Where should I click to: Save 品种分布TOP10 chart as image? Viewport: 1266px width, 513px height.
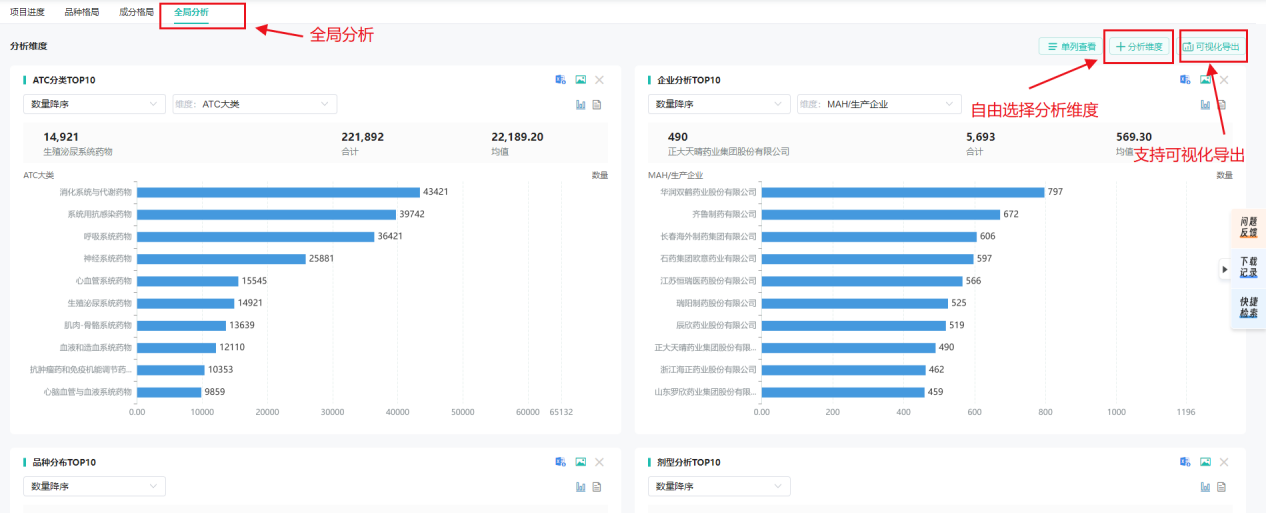click(x=580, y=462)
